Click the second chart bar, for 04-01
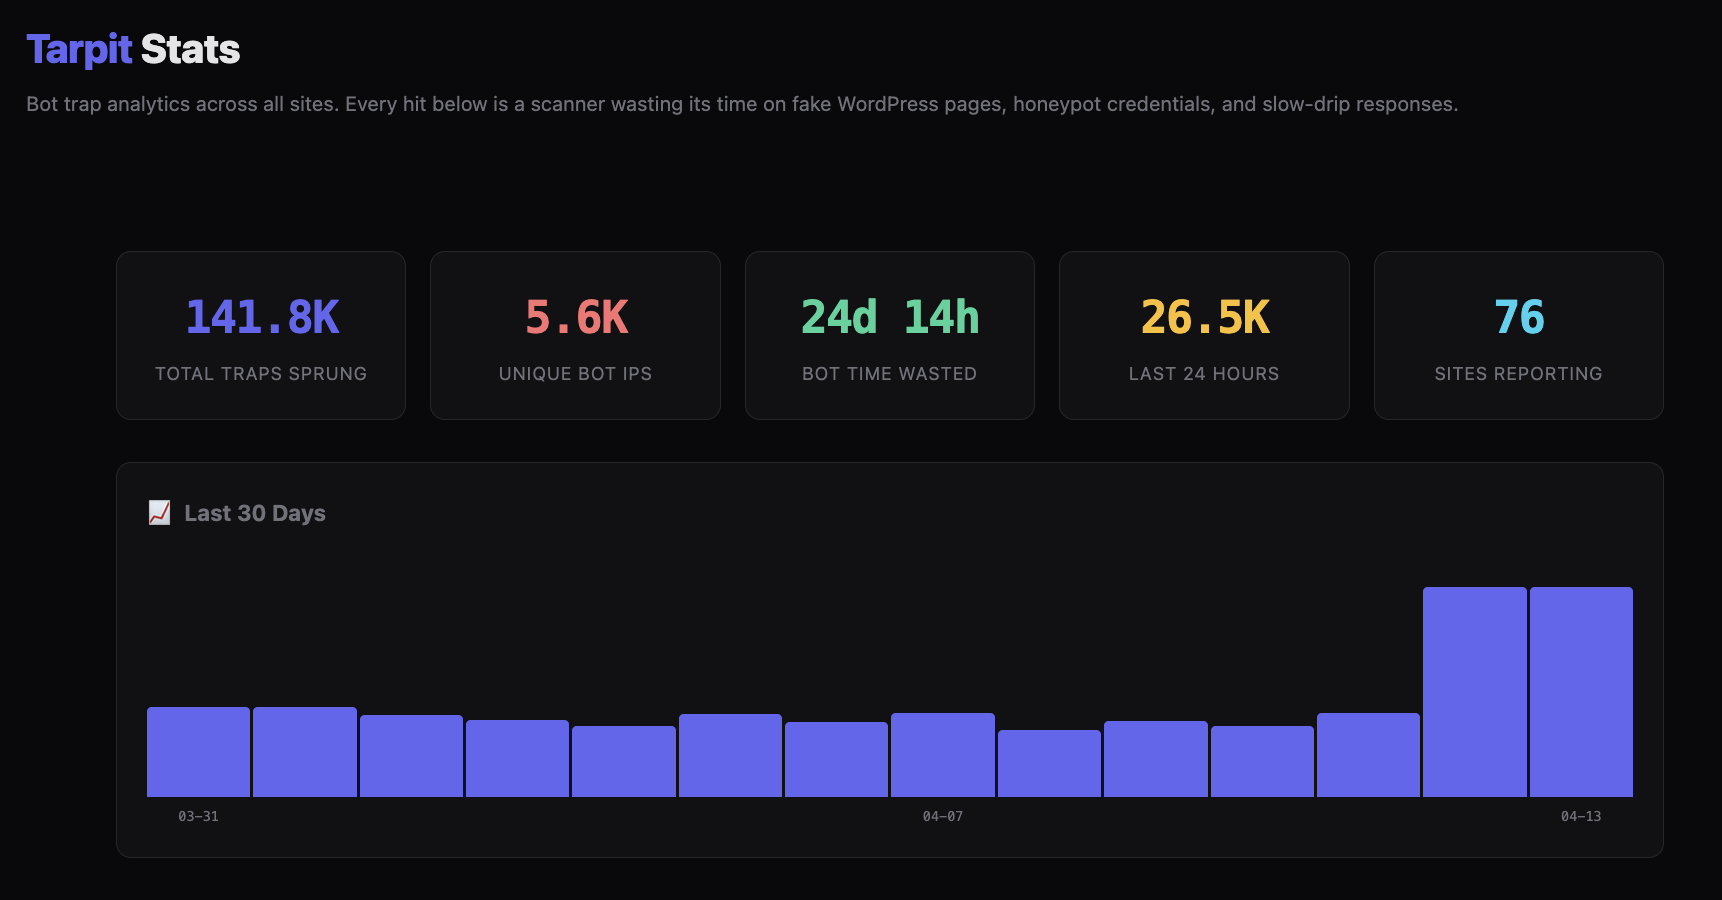Image resolution: width=1722 pixels, height=900 pixels. click(305, 752)
